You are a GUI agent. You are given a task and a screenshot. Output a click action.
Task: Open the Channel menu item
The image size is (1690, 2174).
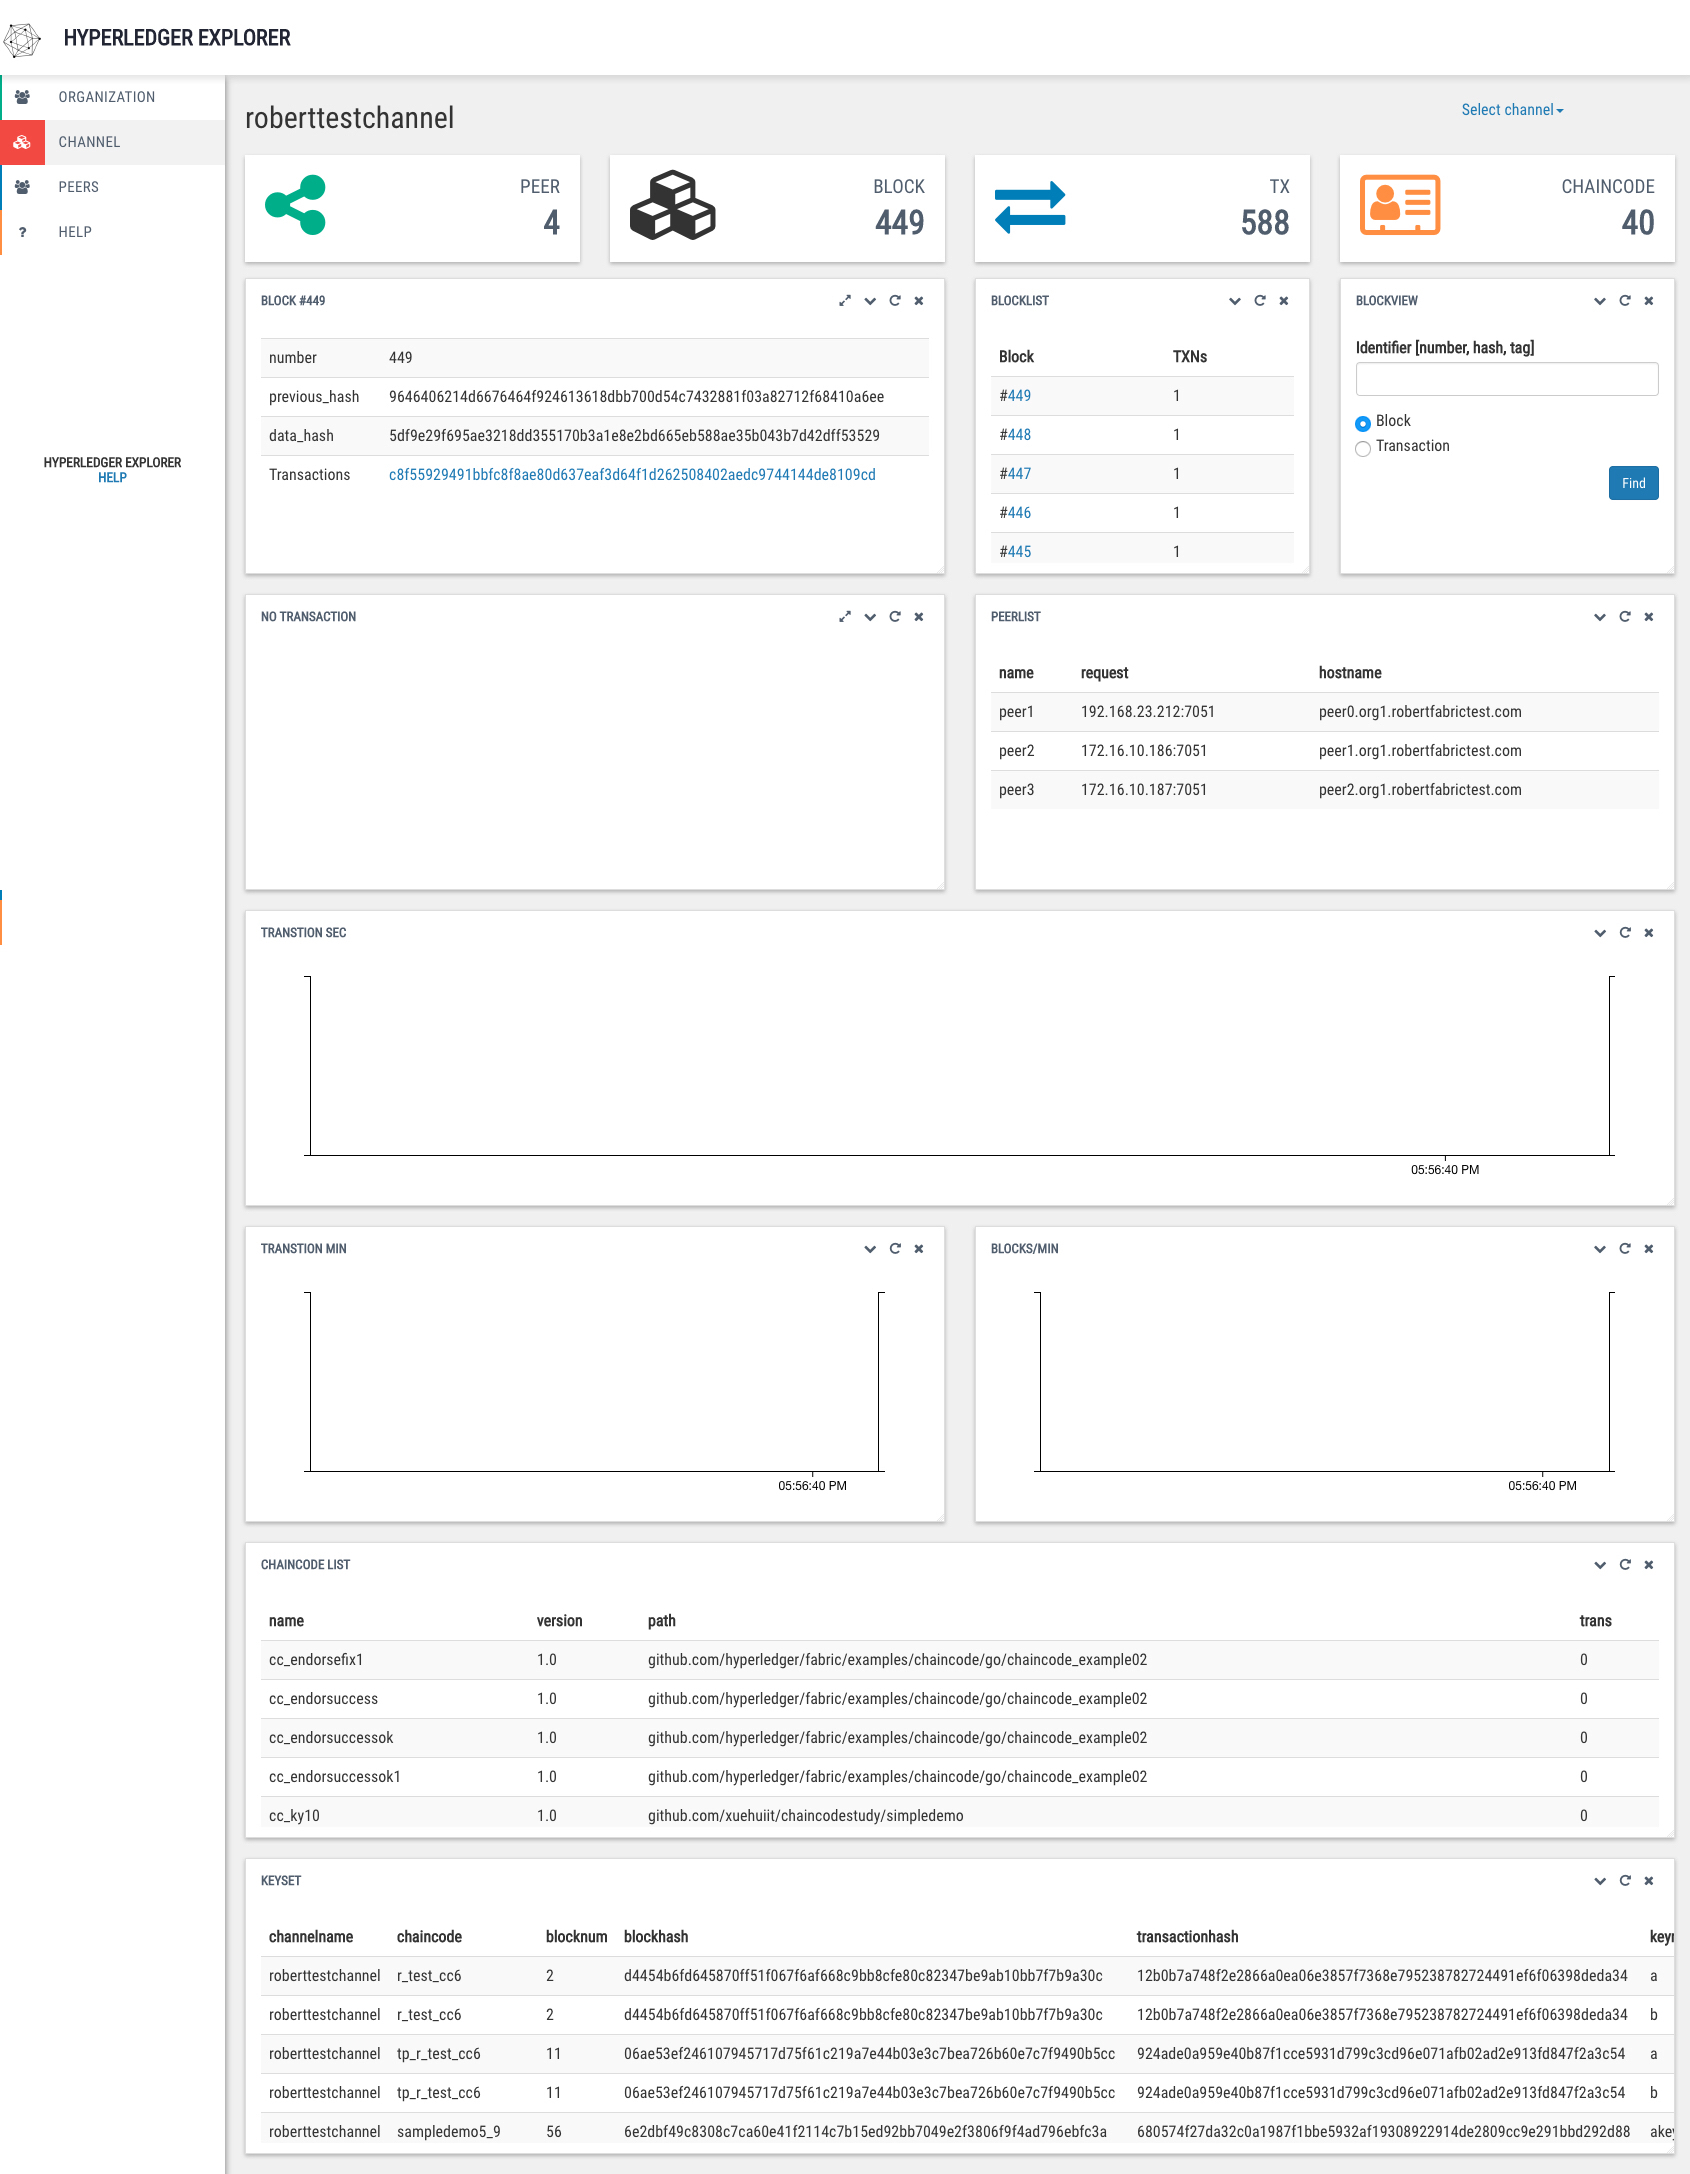click(x=113, y=142)
